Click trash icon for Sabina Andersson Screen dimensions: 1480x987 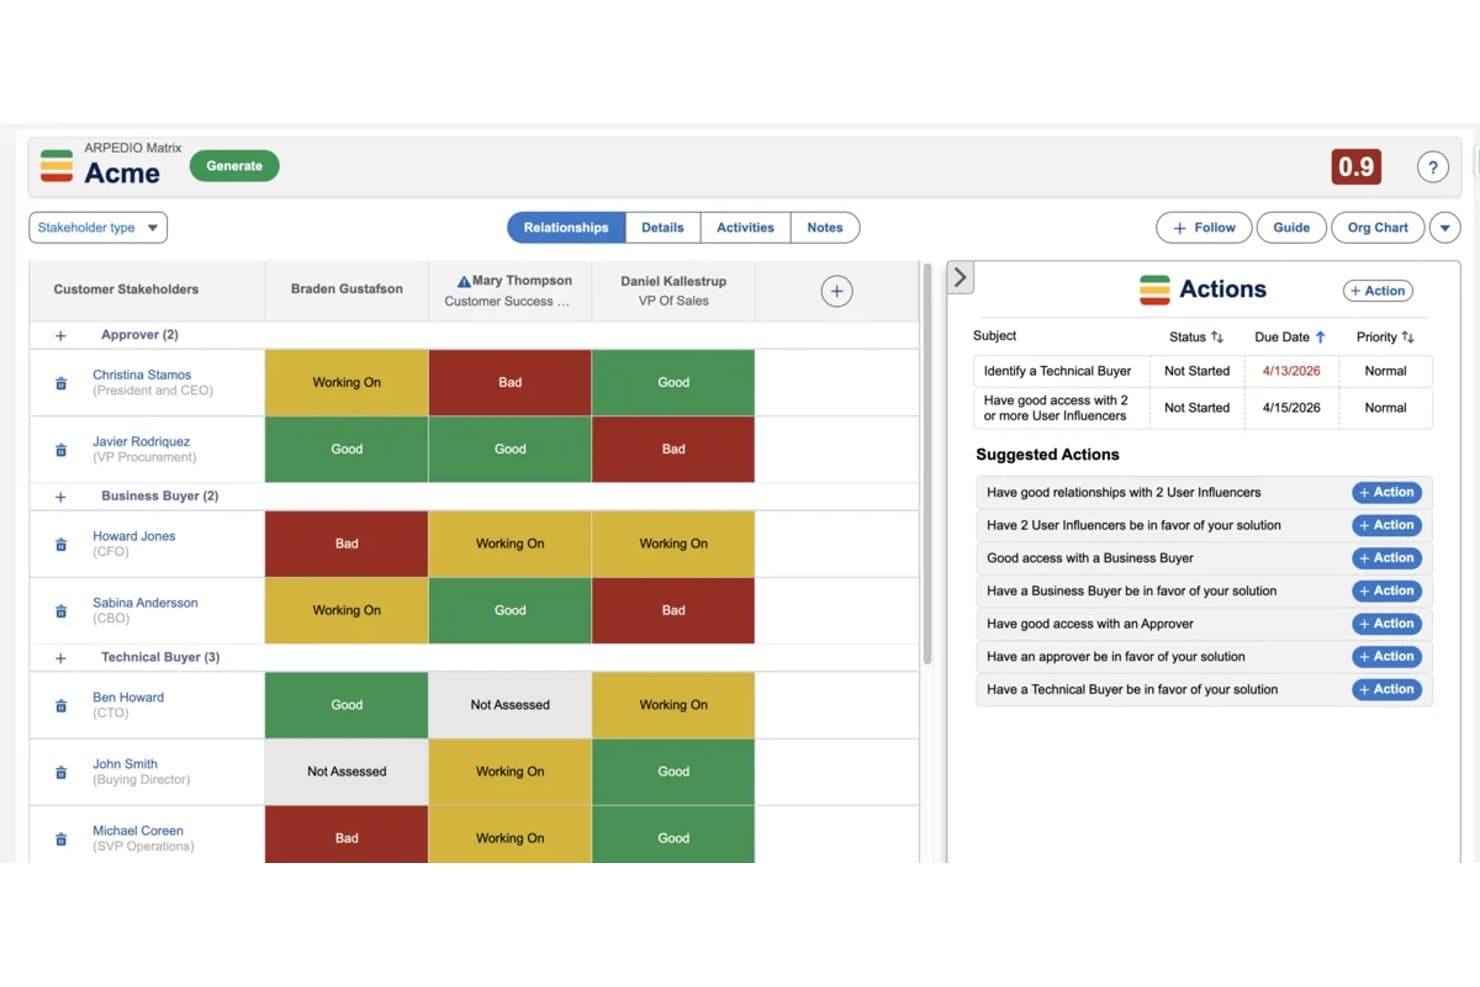[x=61, y=611]
